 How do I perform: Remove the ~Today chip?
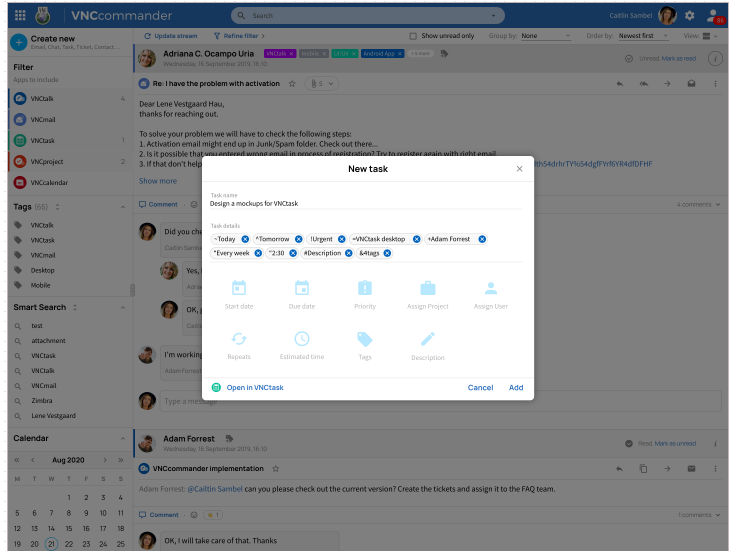pos(245,239)
